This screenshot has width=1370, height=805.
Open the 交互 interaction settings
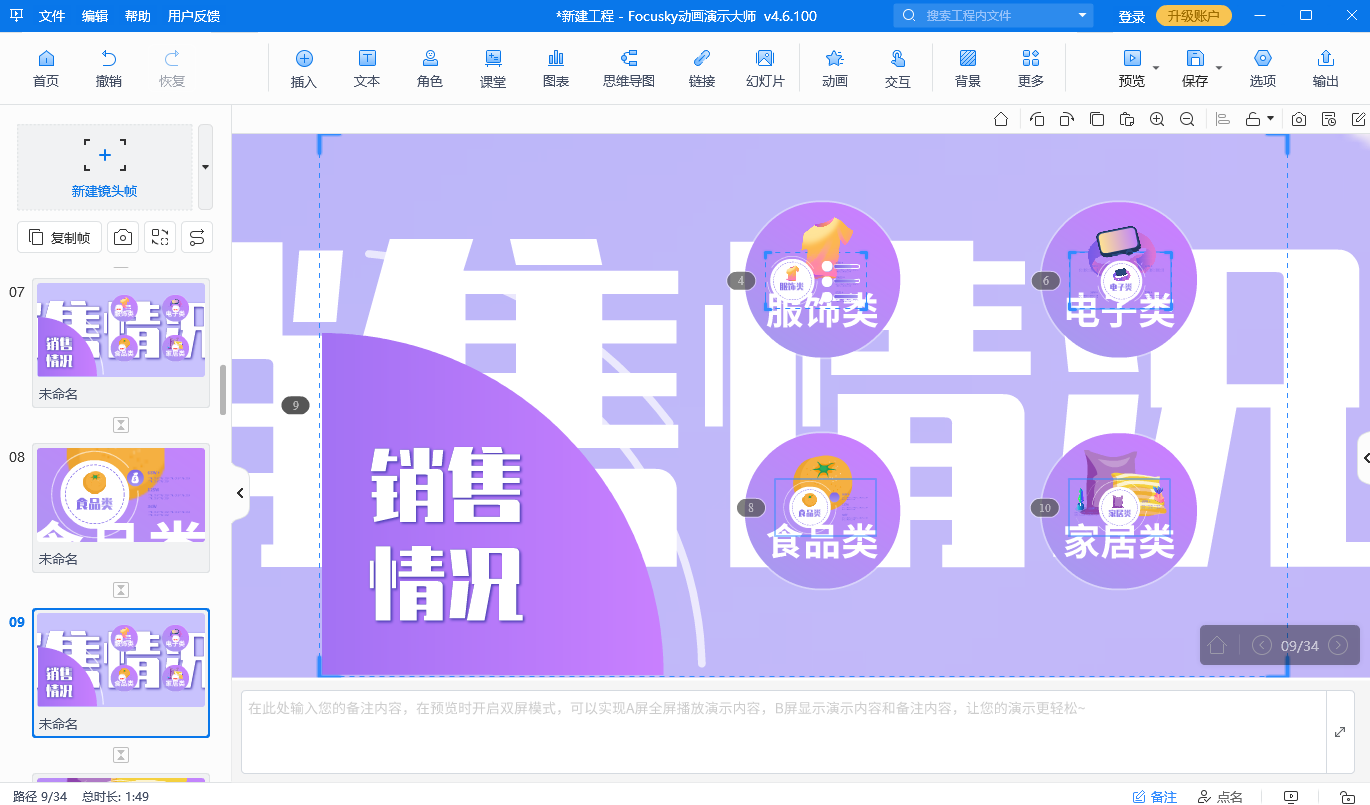(x=898, y=69)
